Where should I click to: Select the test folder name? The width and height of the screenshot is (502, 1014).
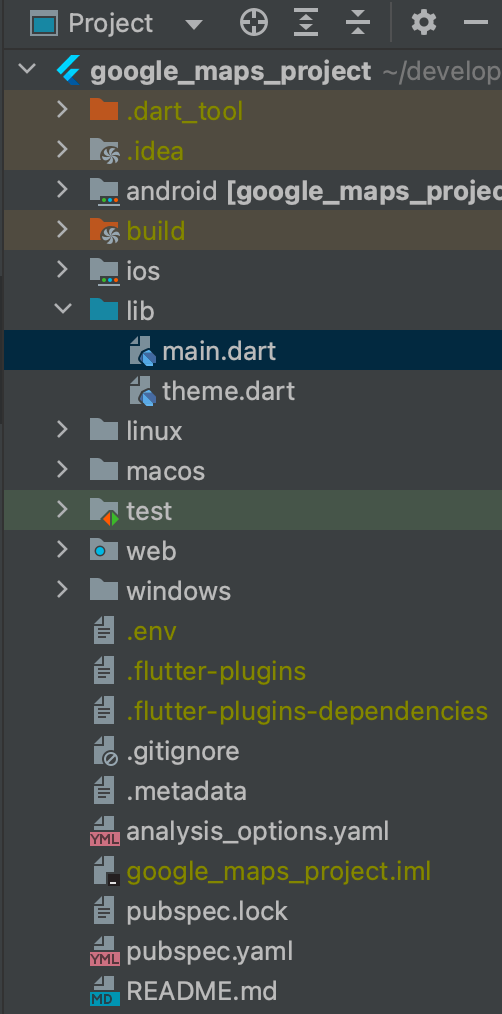click(x=149, y=512)
